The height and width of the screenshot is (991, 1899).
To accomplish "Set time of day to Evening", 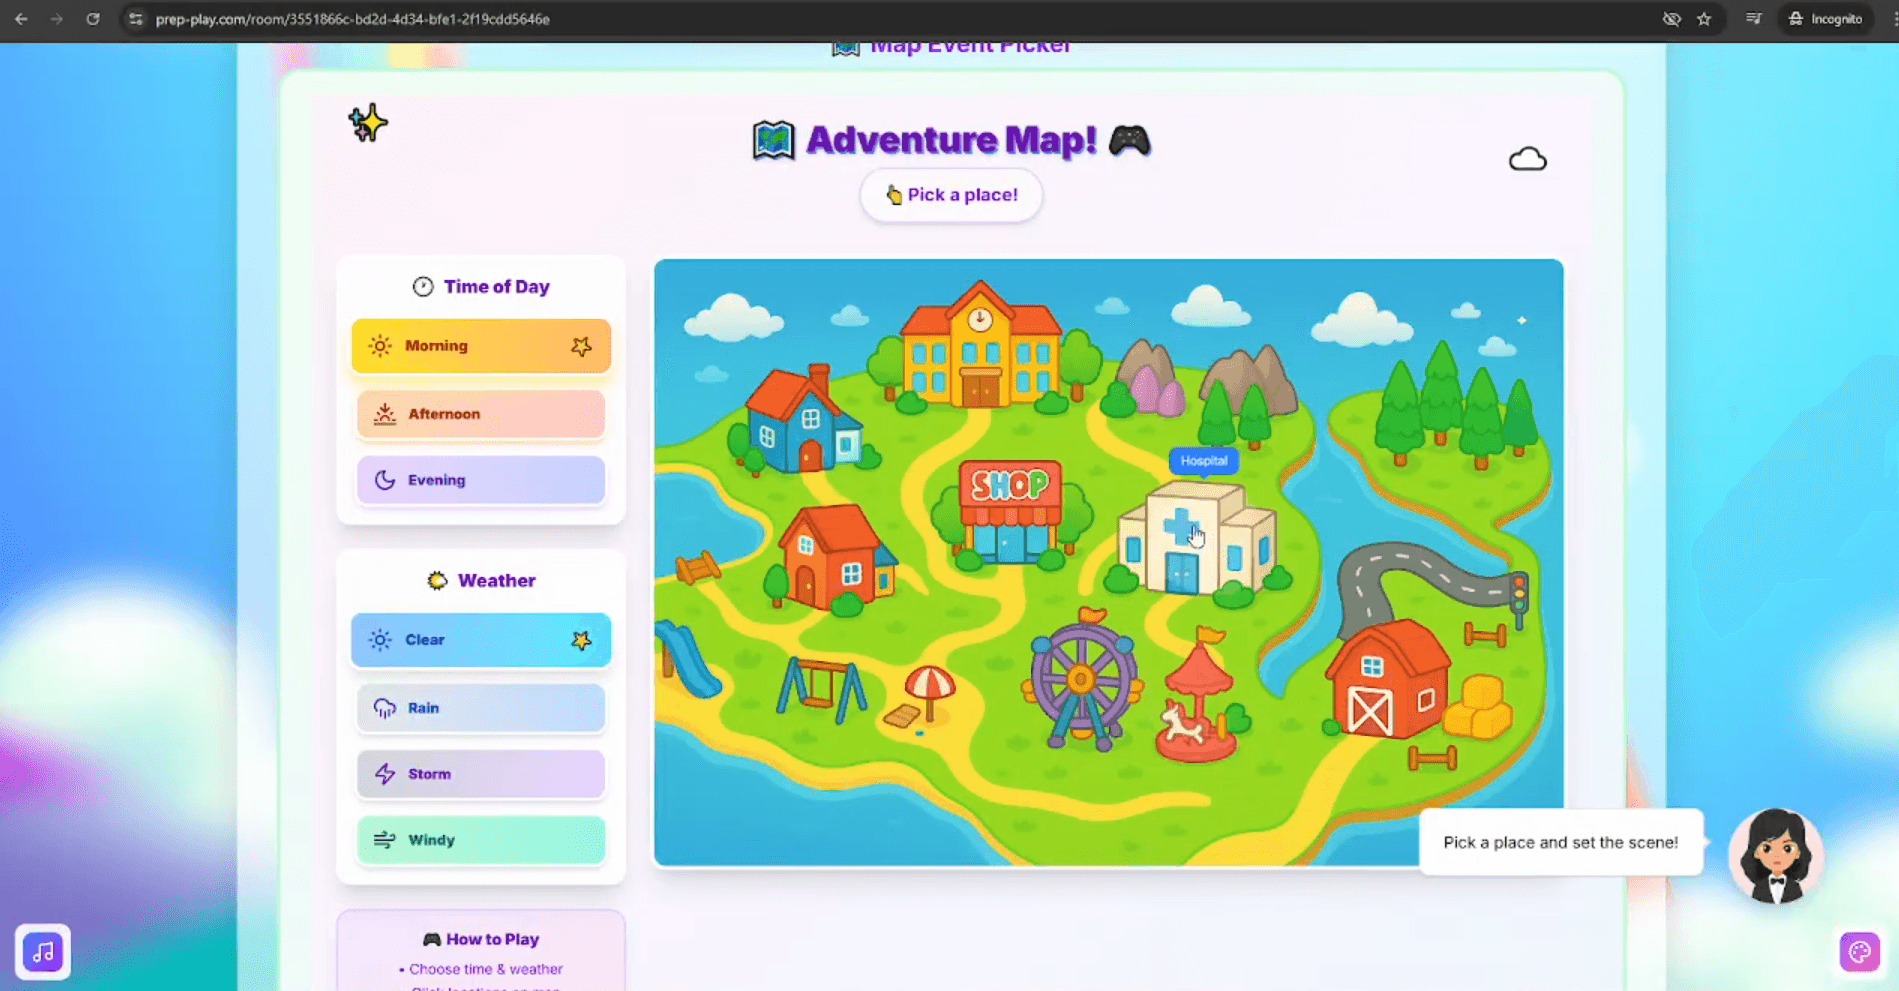I will tap(481, 480).
